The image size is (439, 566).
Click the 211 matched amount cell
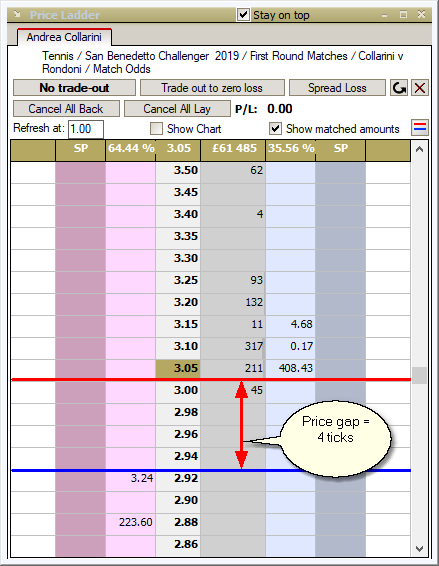tap(233, 368)
